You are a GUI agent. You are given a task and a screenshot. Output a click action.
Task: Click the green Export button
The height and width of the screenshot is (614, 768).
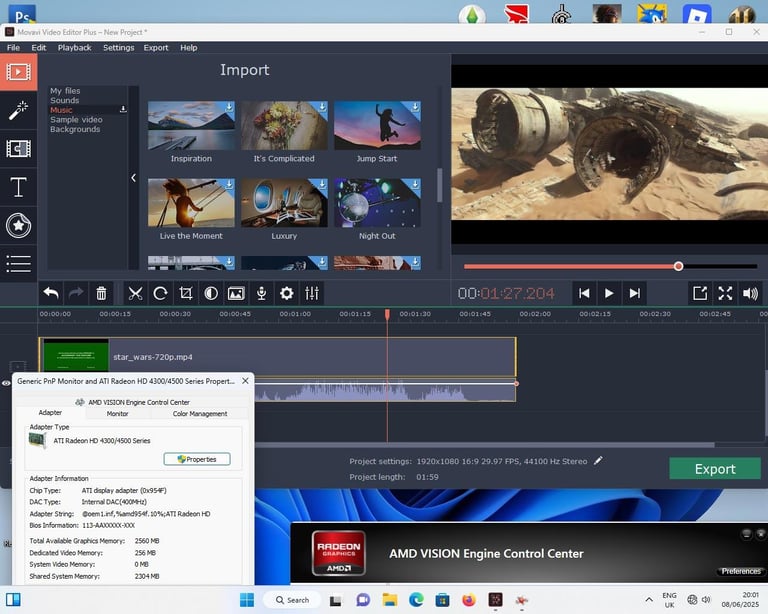715,469
